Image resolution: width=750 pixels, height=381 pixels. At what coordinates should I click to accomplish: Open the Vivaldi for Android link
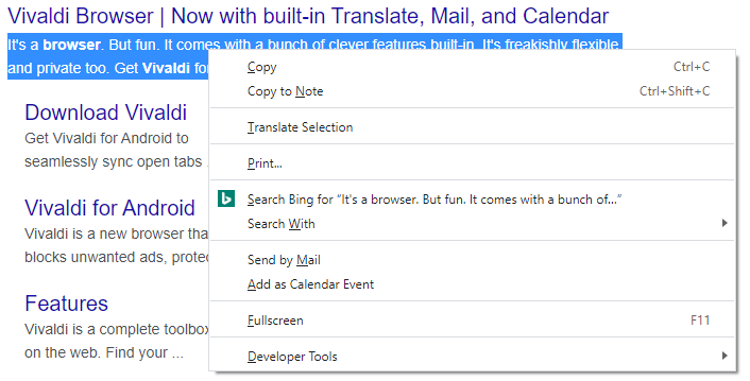coord(110,208)
